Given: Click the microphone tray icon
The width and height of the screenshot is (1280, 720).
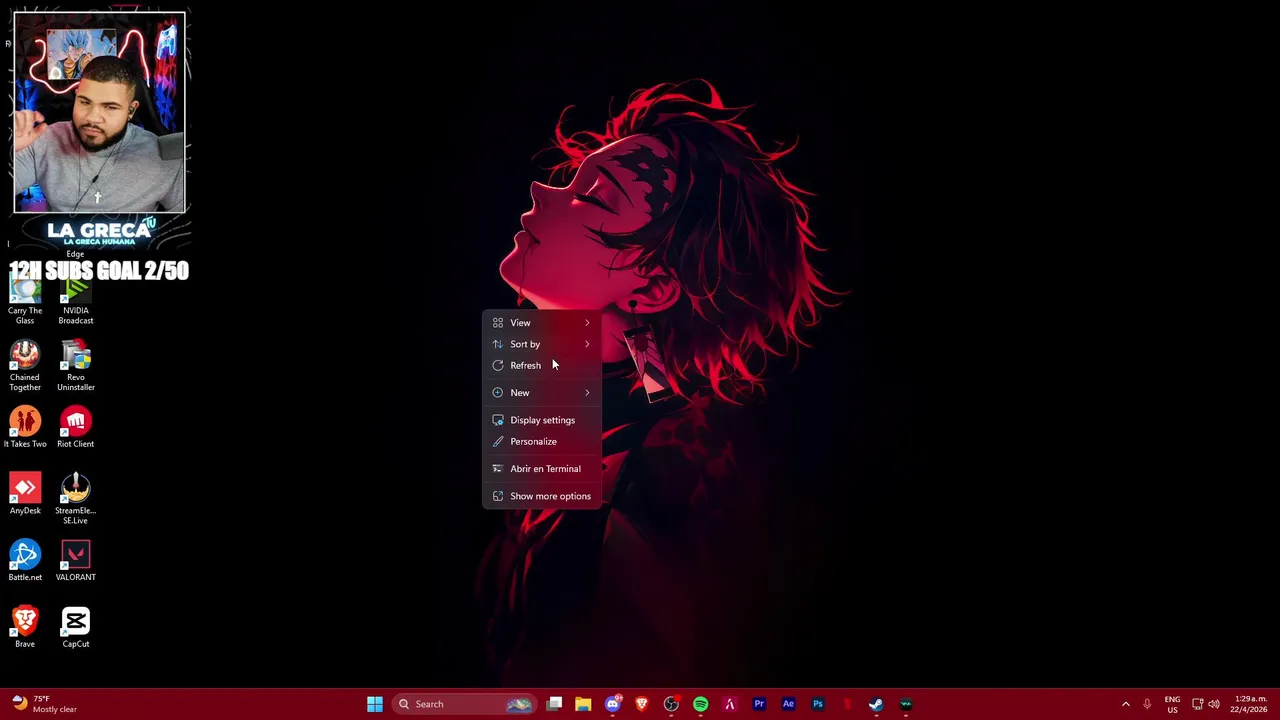Looking at the screenshot, I should click(x=1147, y=704).
